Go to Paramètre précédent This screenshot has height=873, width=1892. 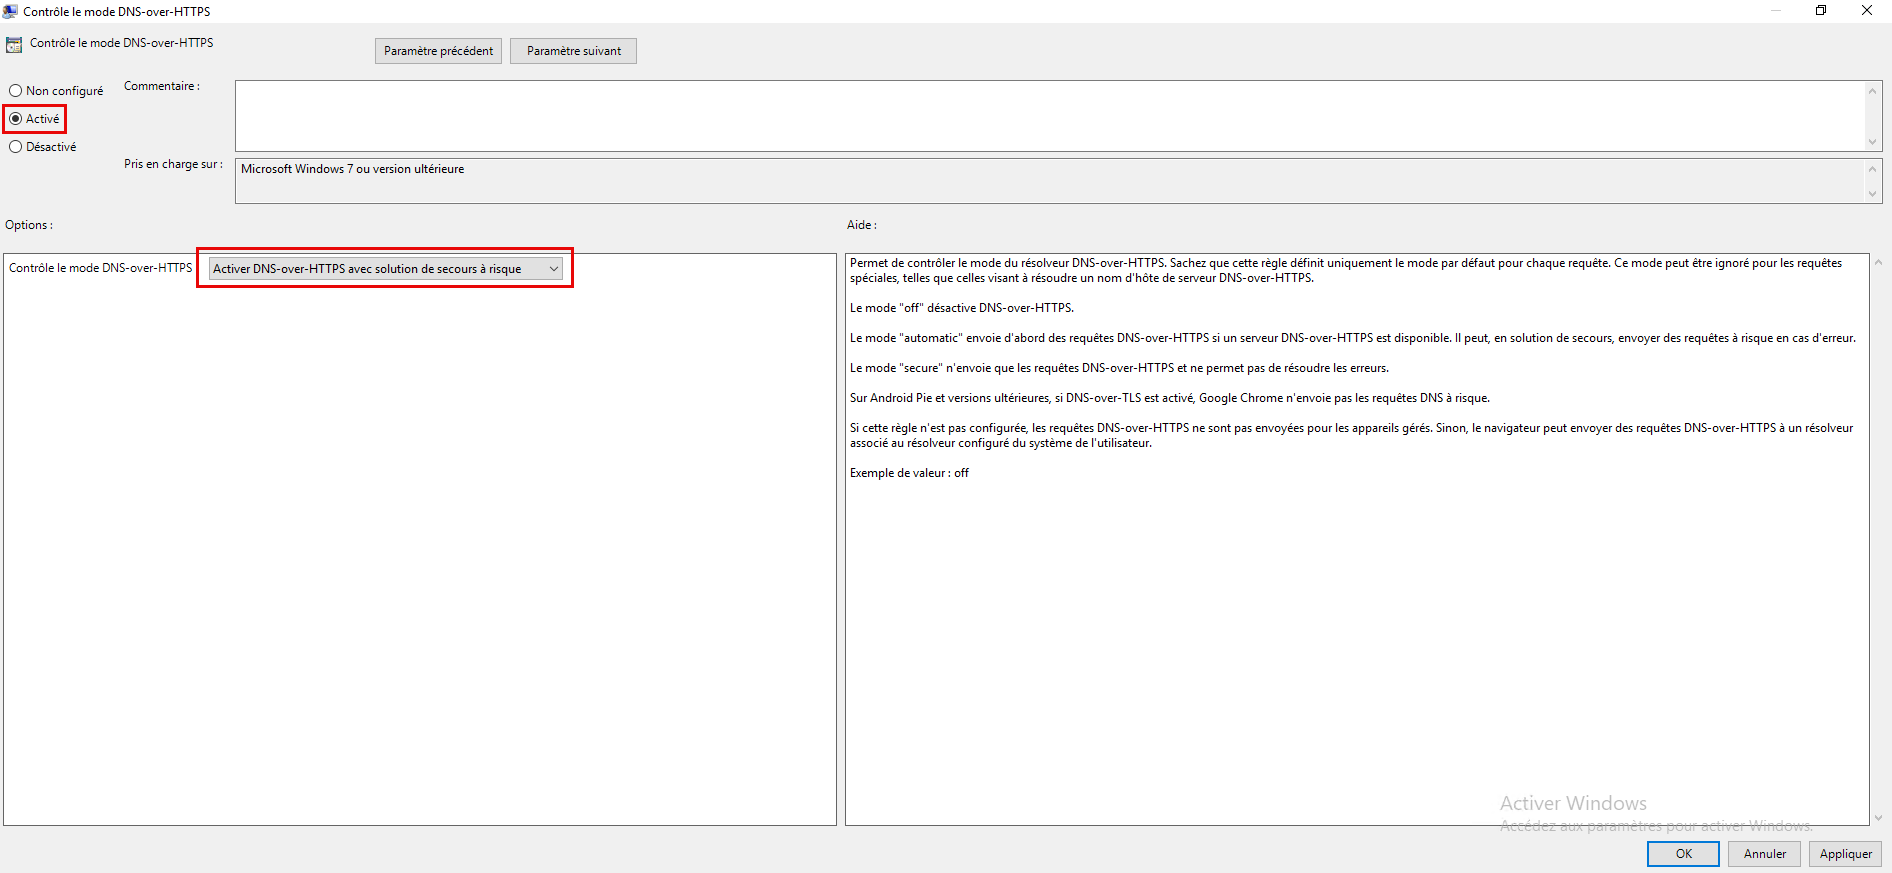[x=438, y=51]
